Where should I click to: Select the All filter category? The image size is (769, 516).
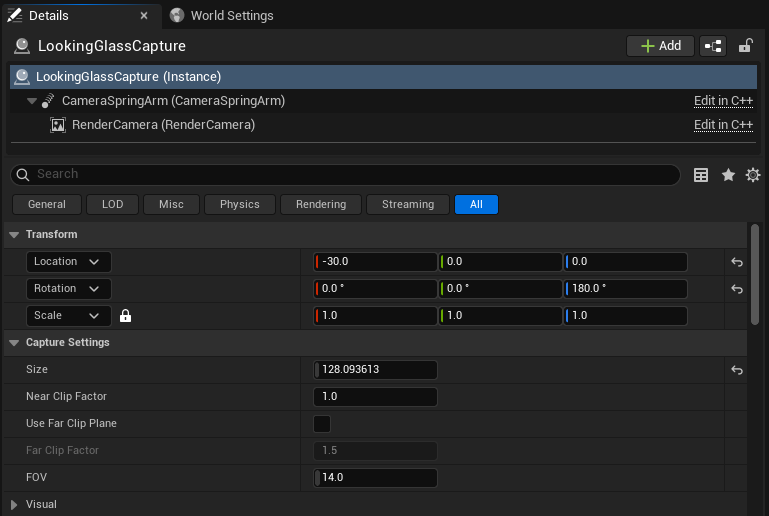(476, 204)
